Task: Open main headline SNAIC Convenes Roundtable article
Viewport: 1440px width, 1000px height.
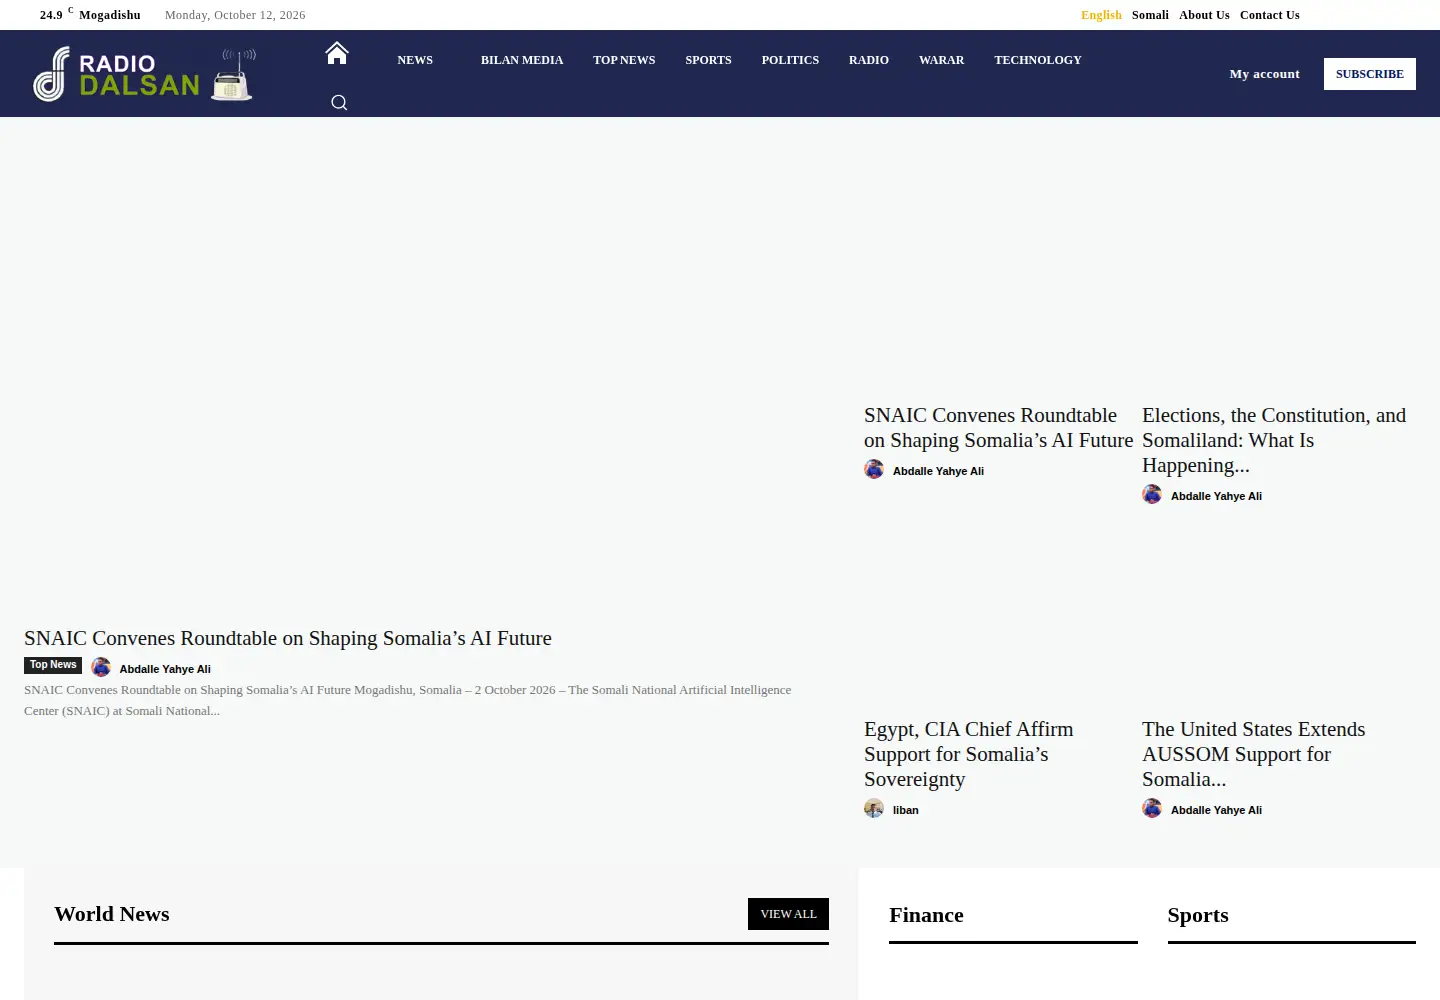Action: [288, 638]
